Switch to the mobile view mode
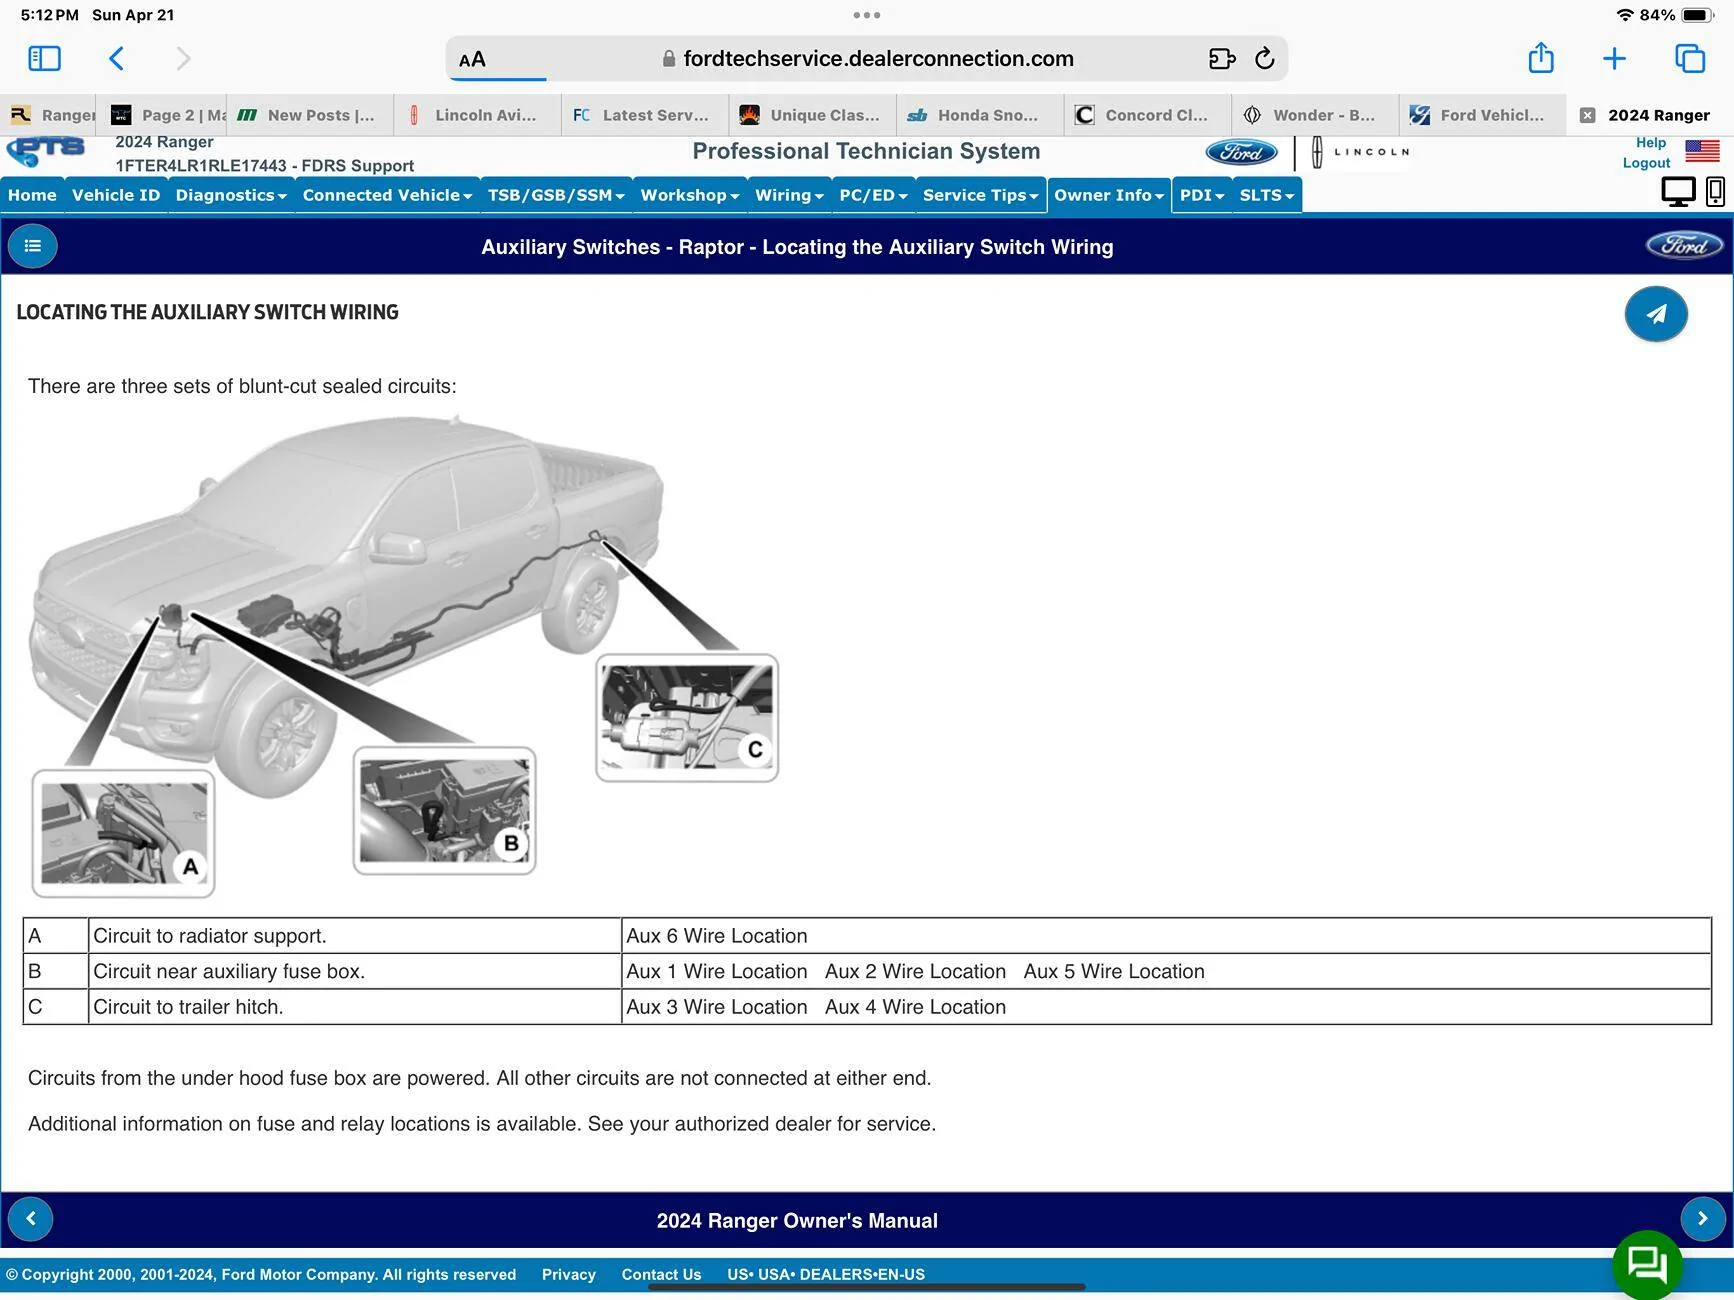The width and height of the screenshot is (1734, 1300). tap(1715, 191)
